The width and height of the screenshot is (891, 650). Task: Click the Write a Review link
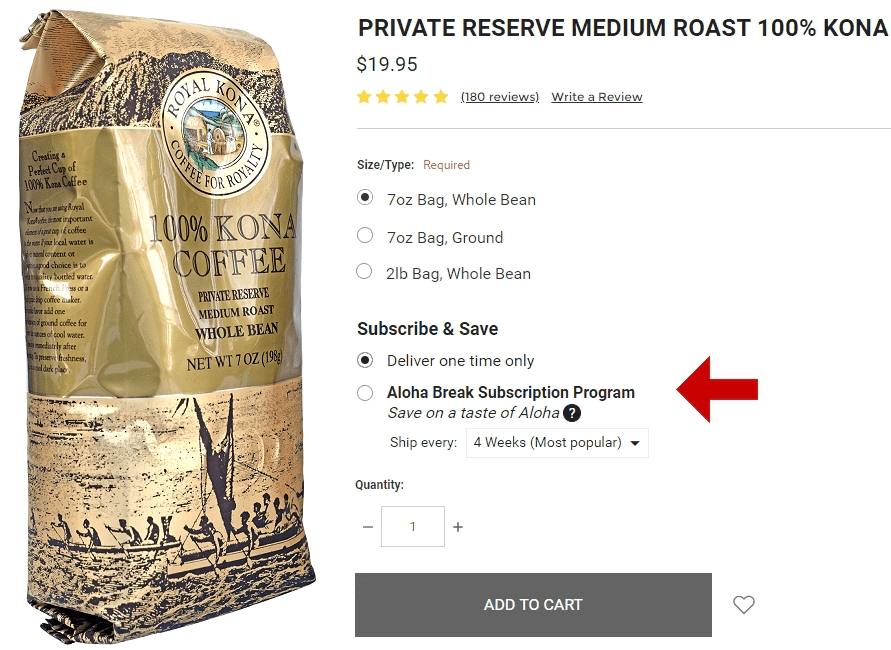(x=597, y=97)
